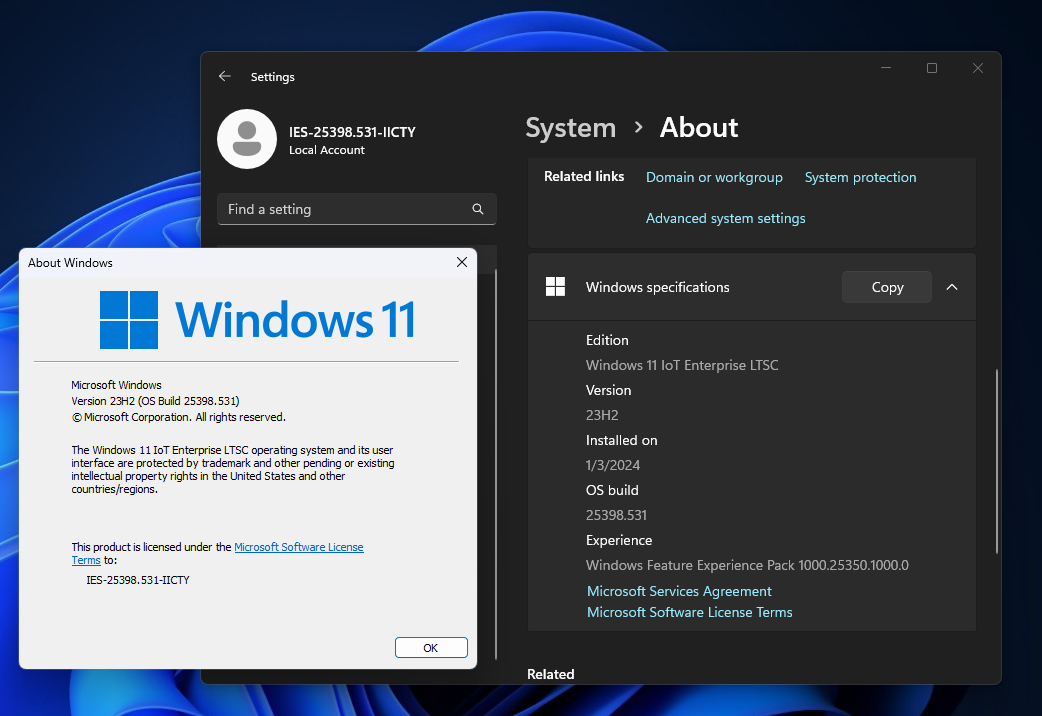Click the Settings page vertical scrollbar
Viewport: 1042px width, 716px height.
click(x=997, y=461)
